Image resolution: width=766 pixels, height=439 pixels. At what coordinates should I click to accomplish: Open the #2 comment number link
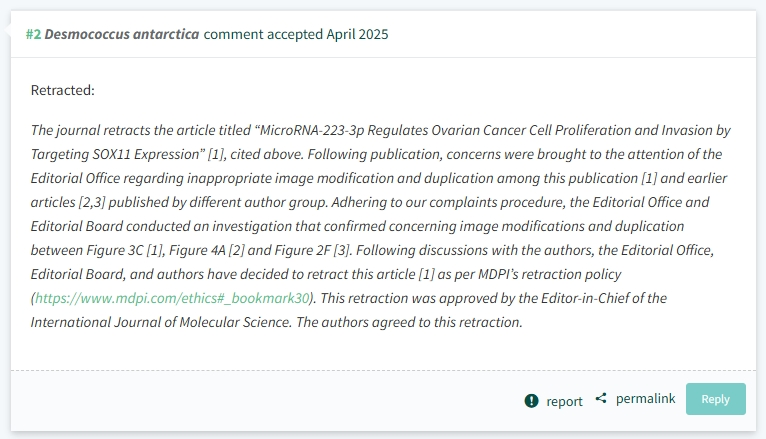pyautogui.click(x=33, y=34)
